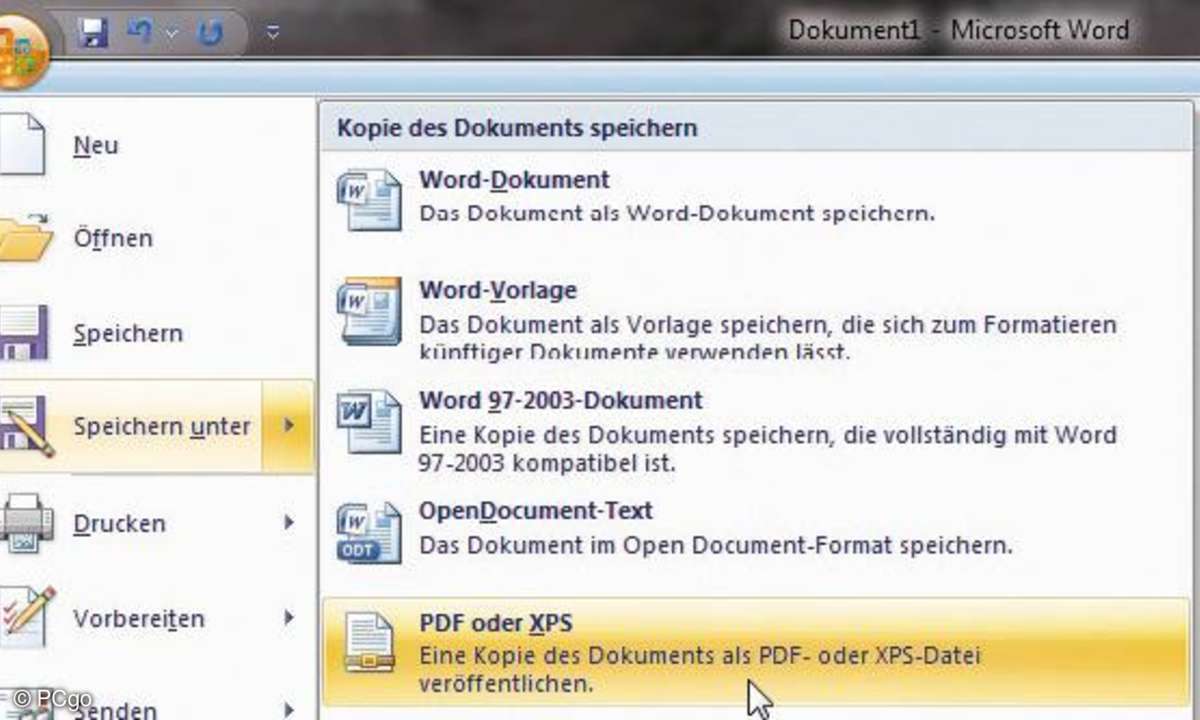Click the Word-Vorlage template icon
1200x720 pixels.
coord(369,310)
